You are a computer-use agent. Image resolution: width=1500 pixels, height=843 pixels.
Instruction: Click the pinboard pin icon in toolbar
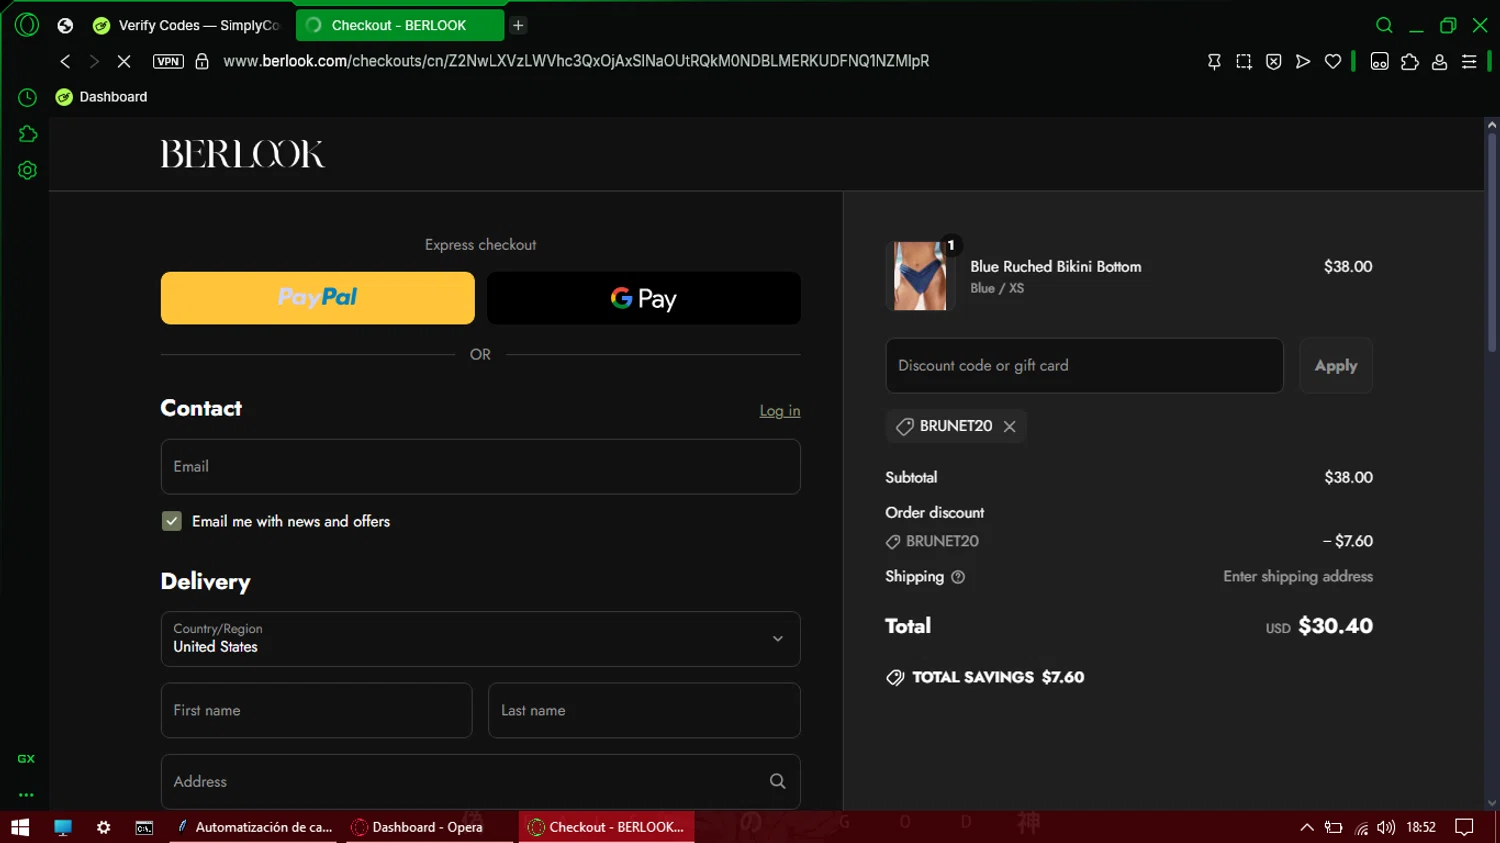click(x=1214, y=62)
